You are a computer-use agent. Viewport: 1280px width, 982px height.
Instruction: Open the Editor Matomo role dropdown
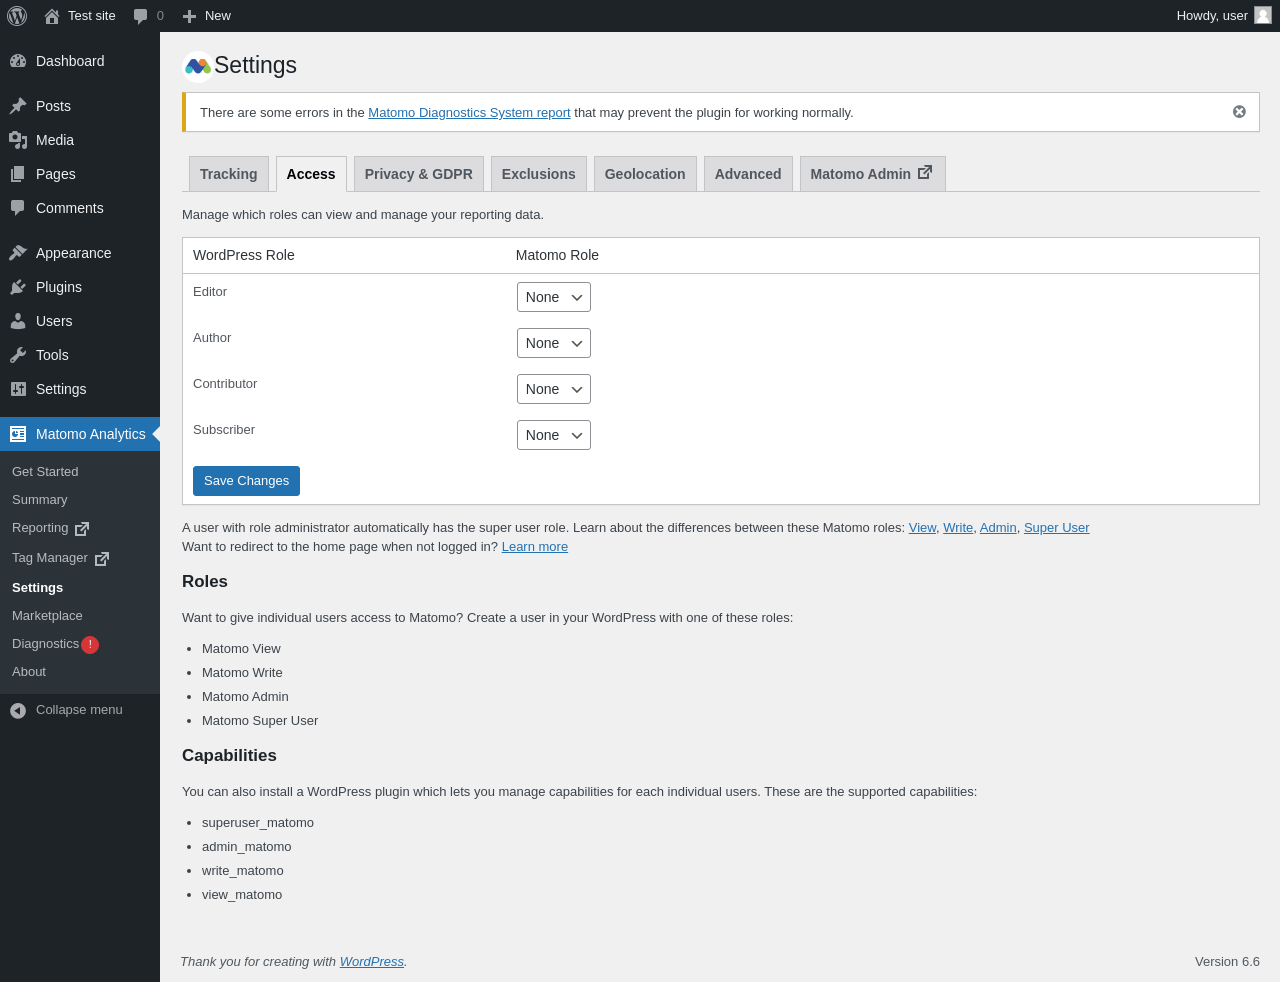point(554,297)
